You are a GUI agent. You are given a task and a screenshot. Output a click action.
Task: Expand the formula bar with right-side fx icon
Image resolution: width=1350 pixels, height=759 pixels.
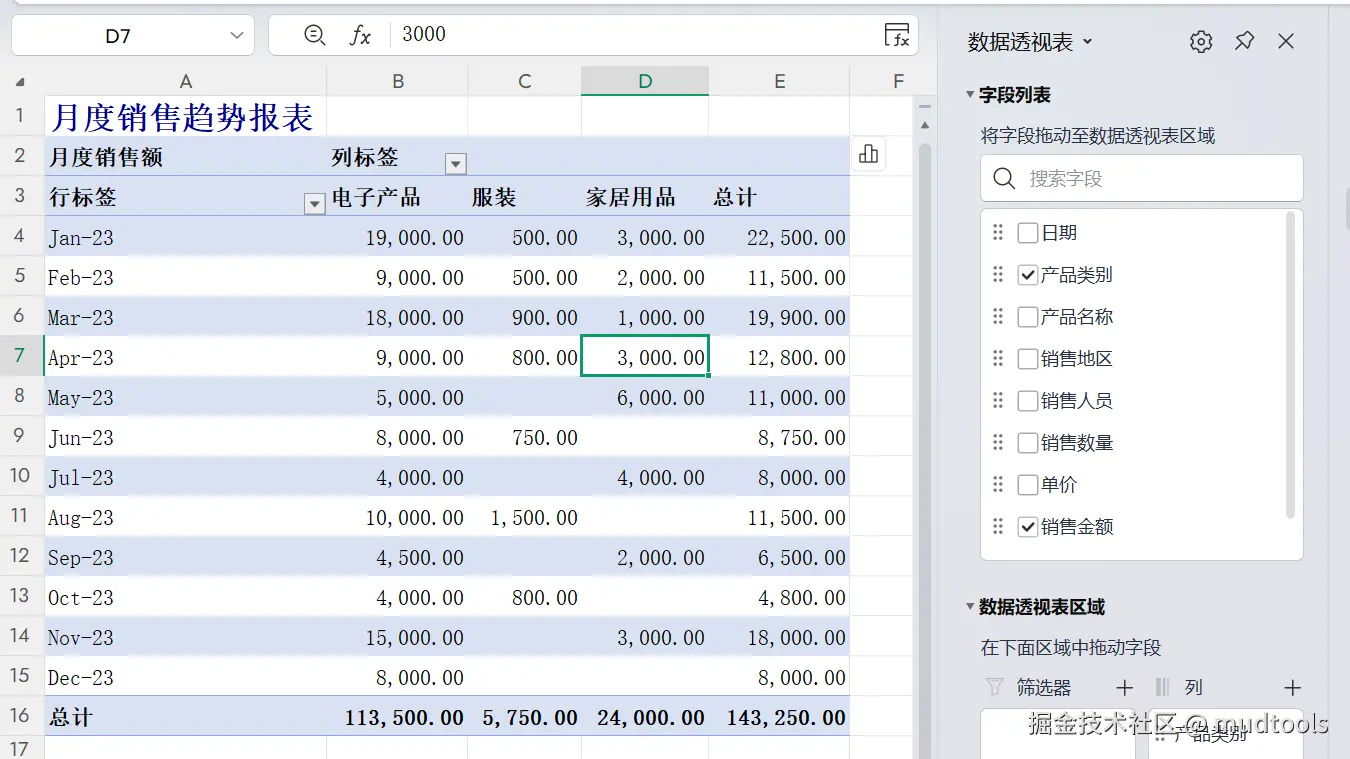click(897, 35)
